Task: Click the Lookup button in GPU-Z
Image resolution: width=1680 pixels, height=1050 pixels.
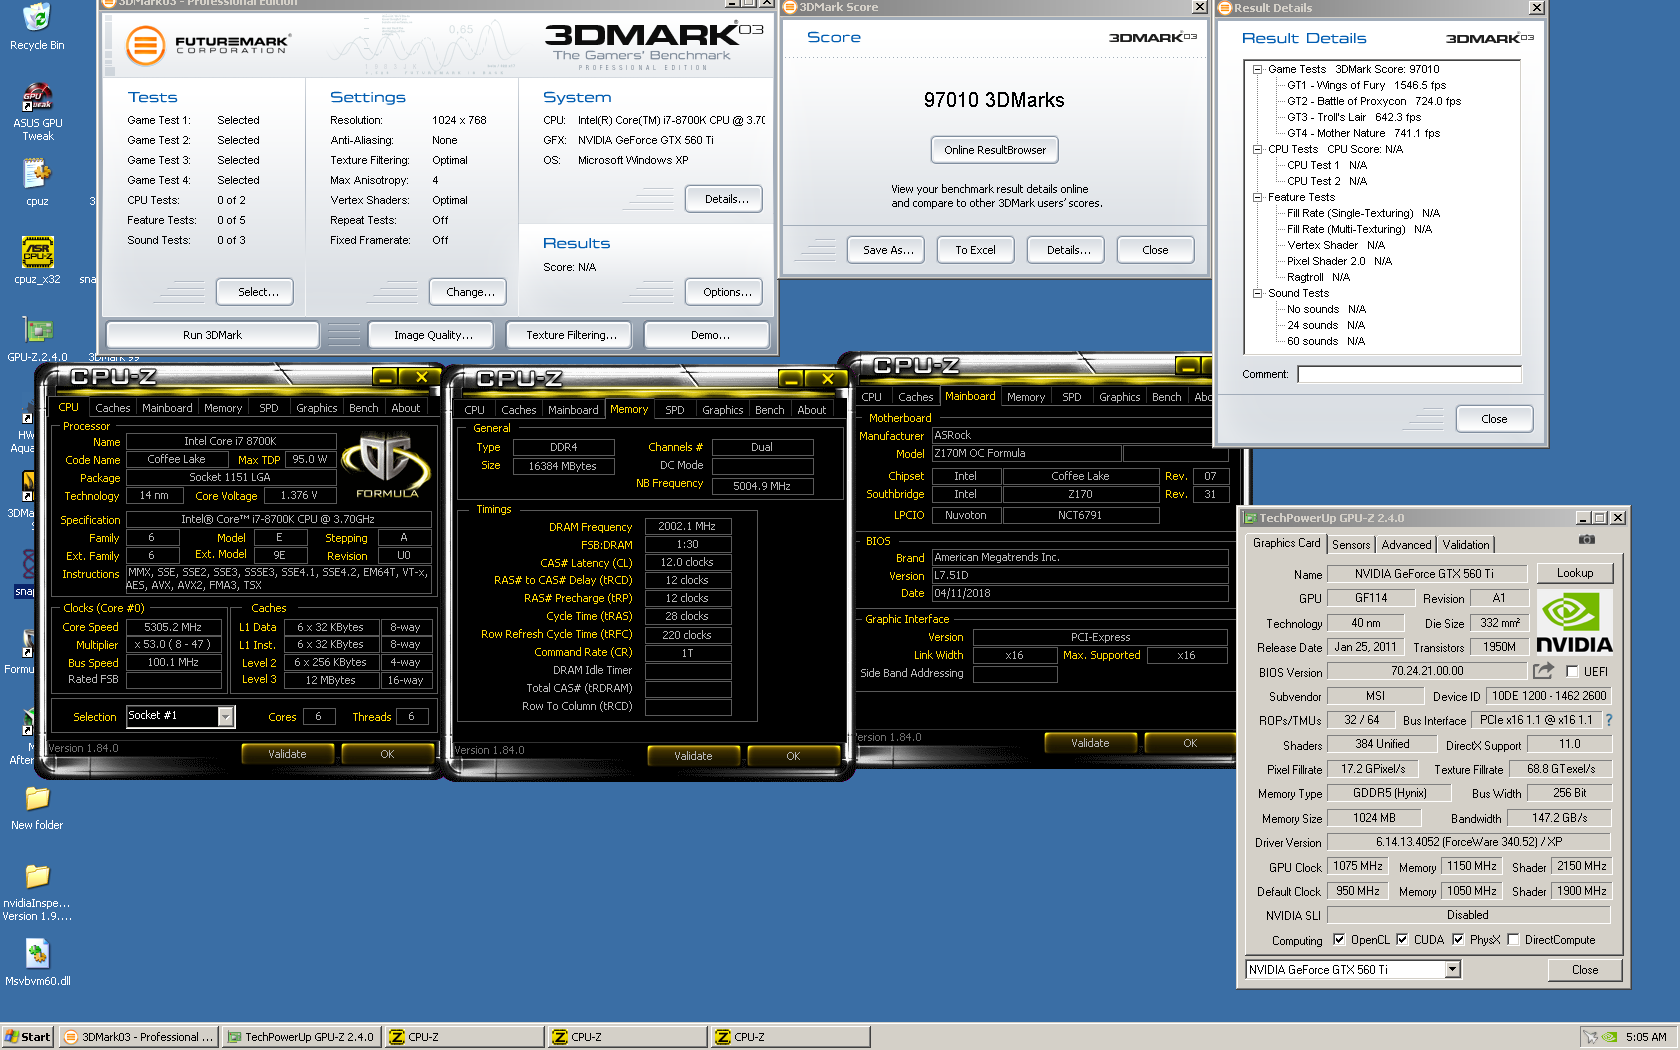Action: (1575, 573)
